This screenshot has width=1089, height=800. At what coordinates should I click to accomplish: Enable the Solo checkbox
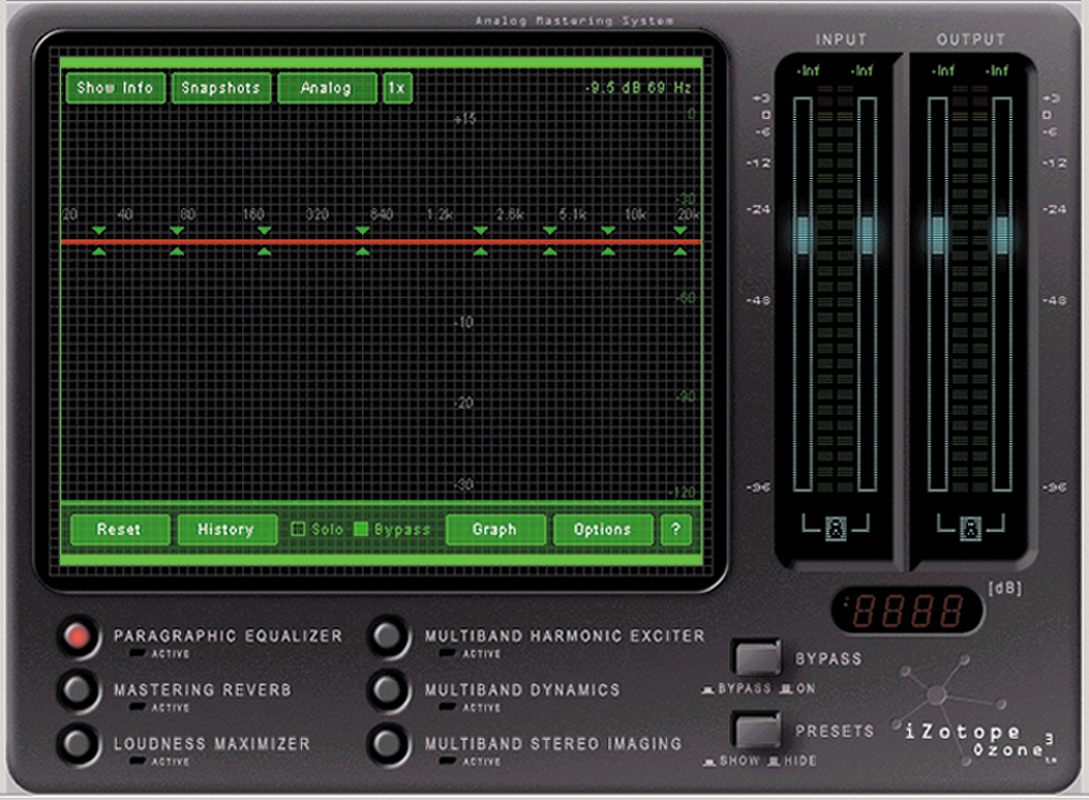tap(298, 529)
